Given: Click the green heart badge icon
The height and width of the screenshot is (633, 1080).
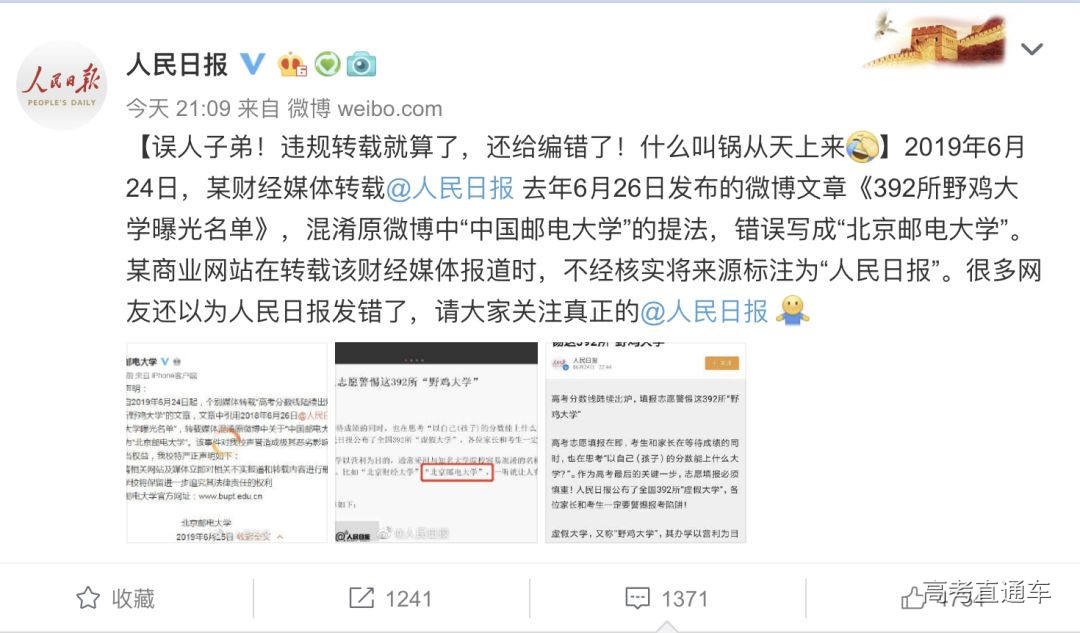Looking at the screenshot, I should [x=327, y=65].
